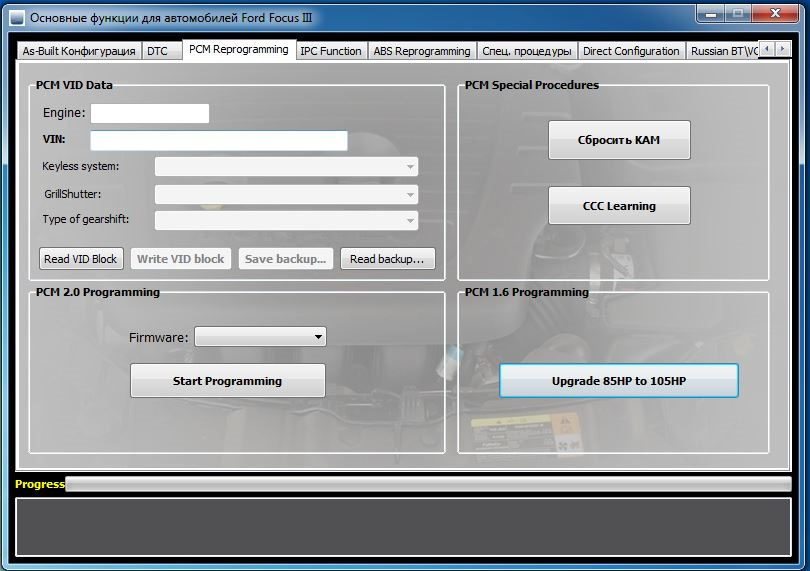Open the GrillShutter dropdown
The width and height of the screenshot is (810, 571).
click(286, 194)
